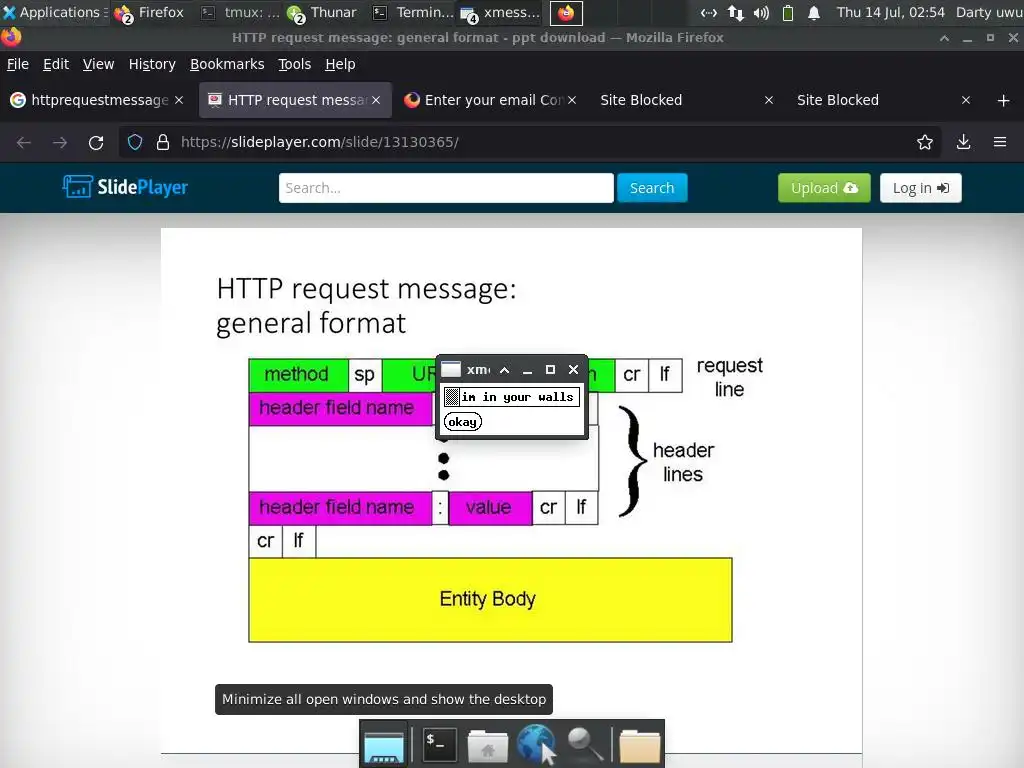Go forward one page
The image size is (1024, 768).
pos(60,142)
